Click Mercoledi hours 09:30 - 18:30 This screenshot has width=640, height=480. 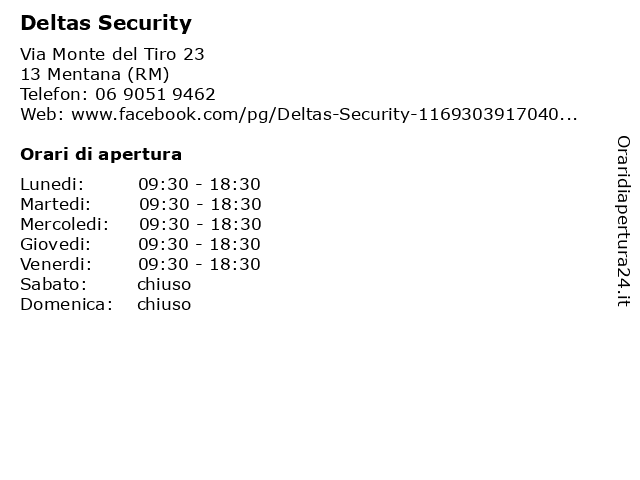coord(200,224)
